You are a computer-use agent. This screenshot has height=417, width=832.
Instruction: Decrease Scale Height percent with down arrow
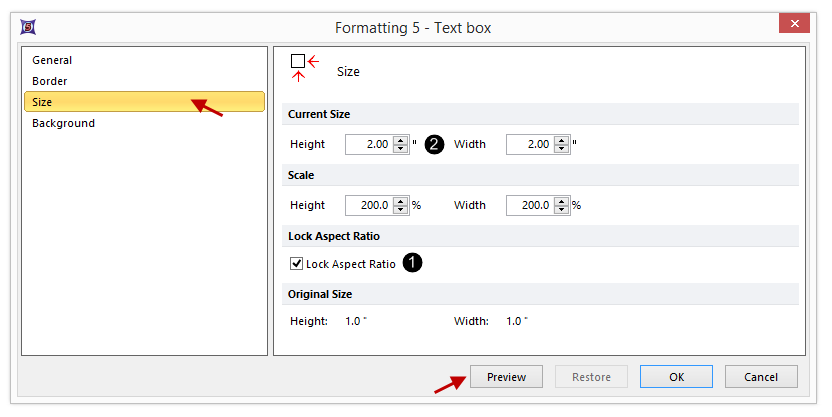tap(401, 210)
